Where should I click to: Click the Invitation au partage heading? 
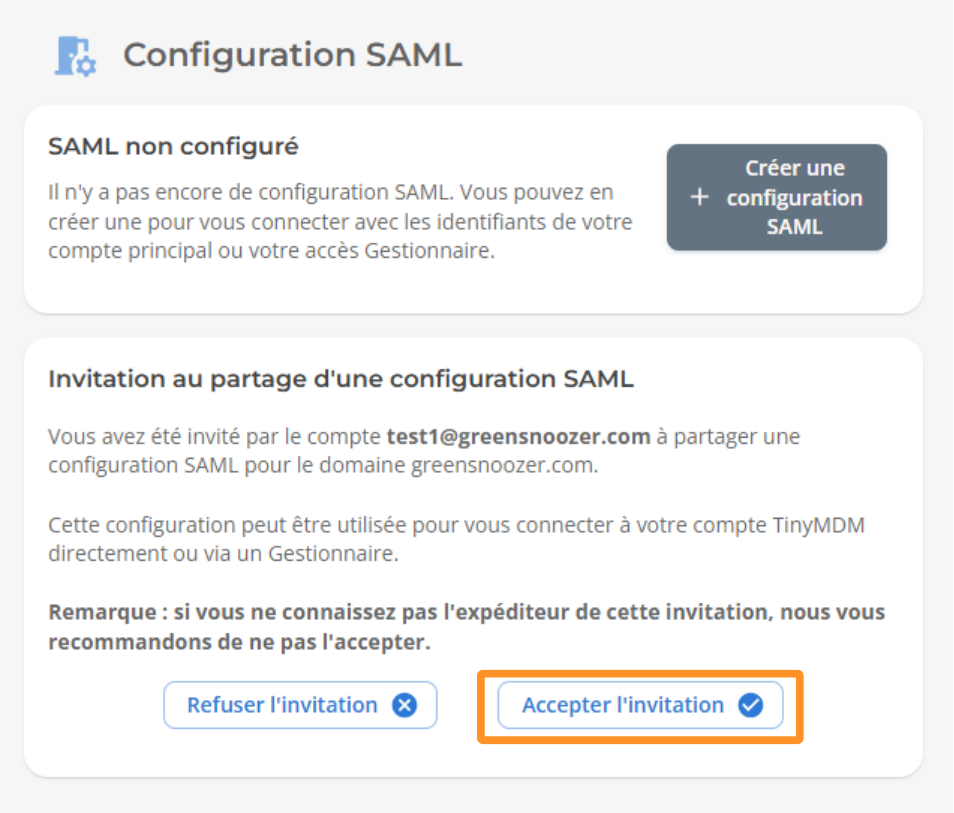coord(340,379)
